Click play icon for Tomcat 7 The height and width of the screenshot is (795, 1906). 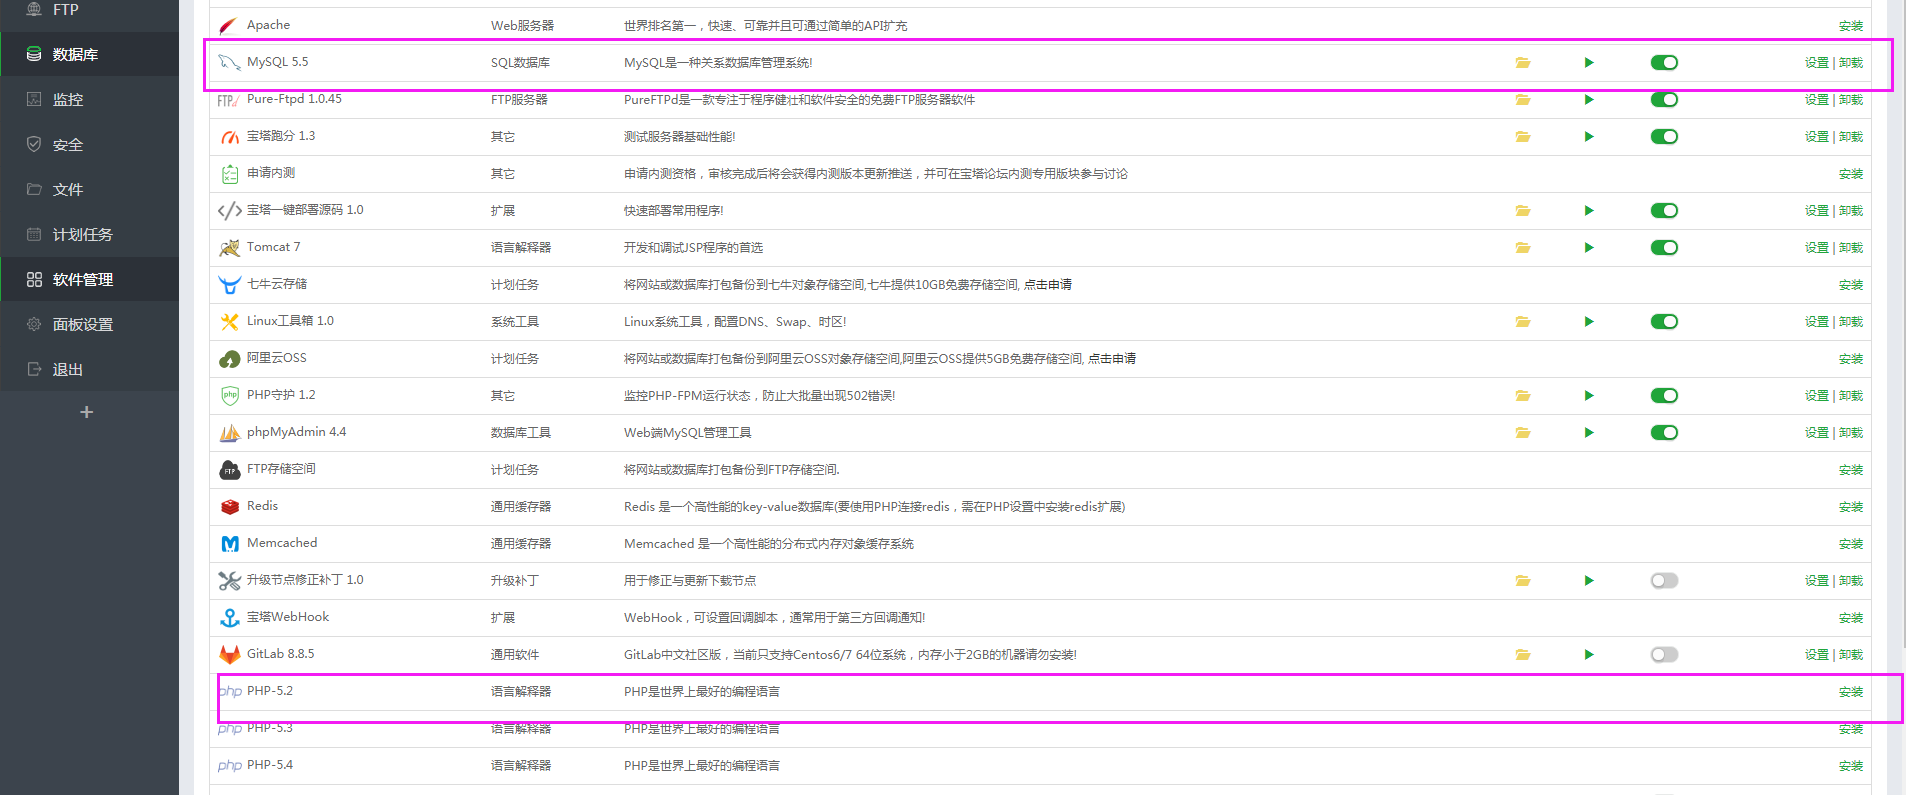(x=1589, y=248)
